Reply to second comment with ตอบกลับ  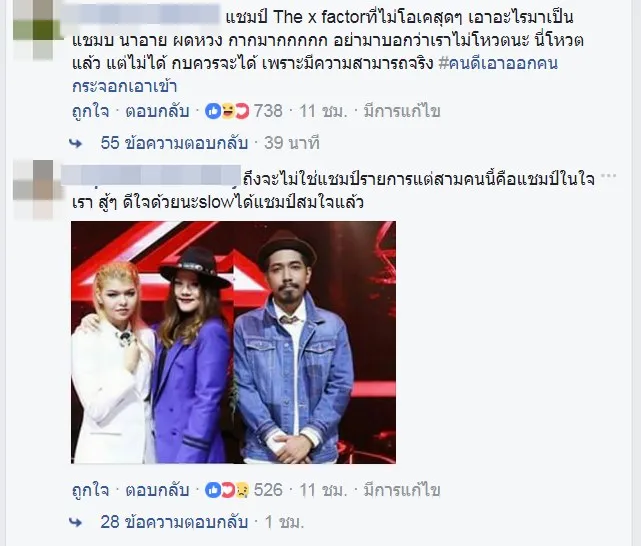tap(157, 490)
